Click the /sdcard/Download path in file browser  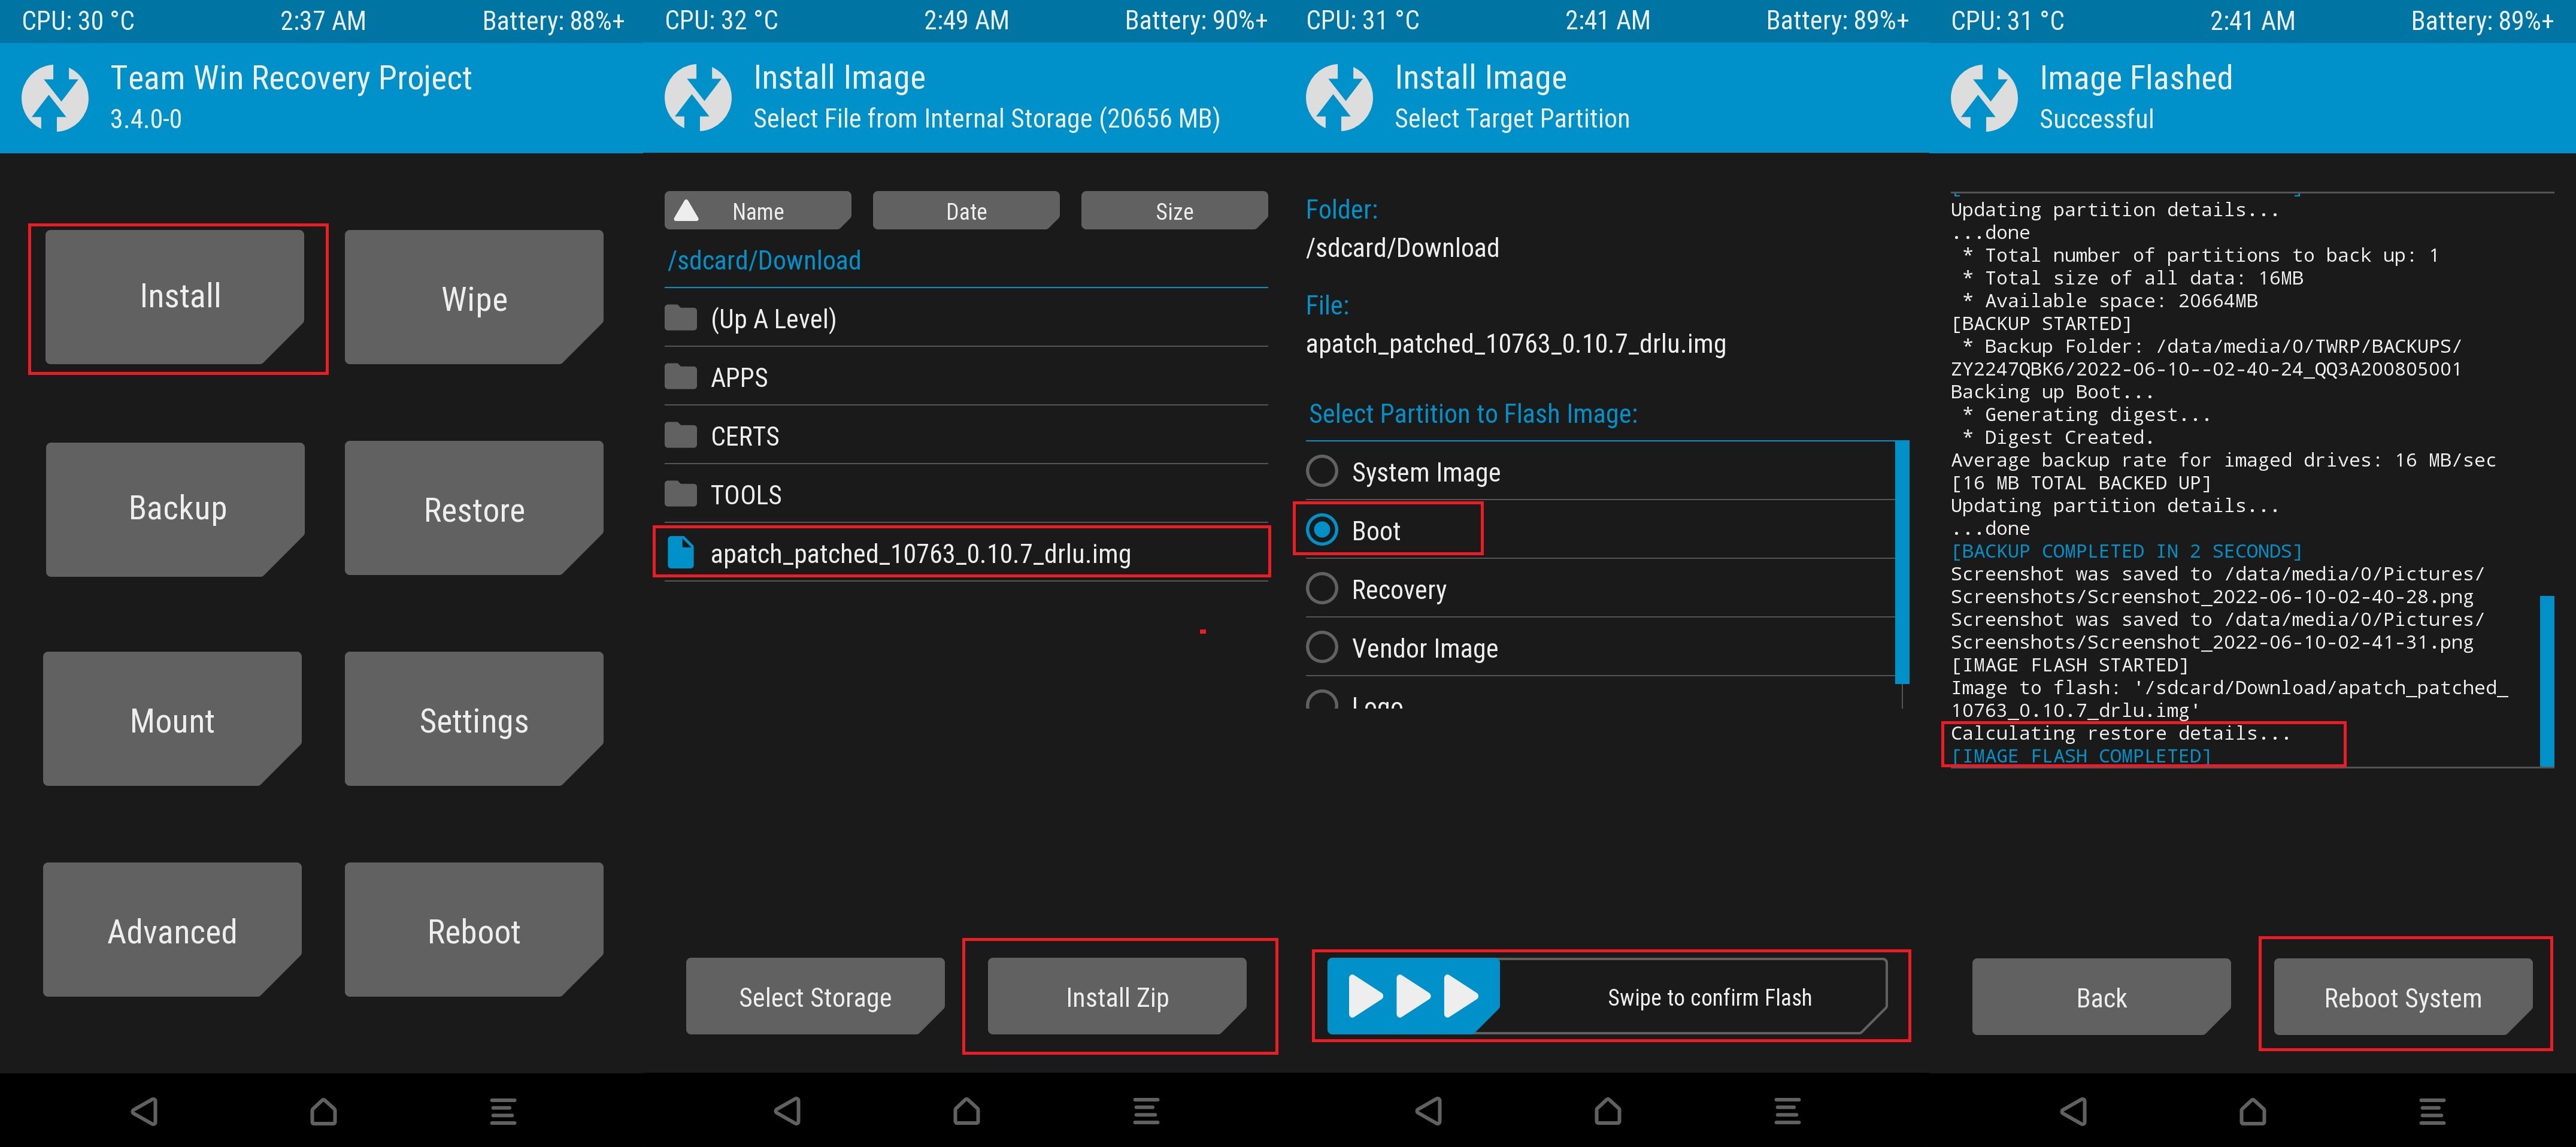(764, 260)
